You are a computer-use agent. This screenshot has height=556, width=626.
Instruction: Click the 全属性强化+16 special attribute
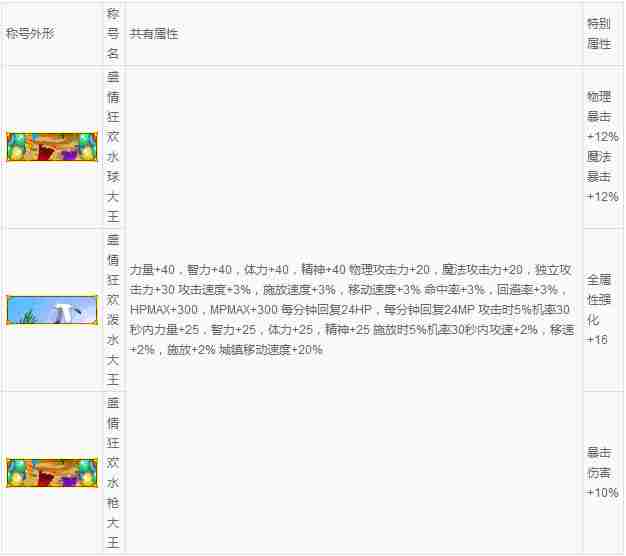point(598,310)
